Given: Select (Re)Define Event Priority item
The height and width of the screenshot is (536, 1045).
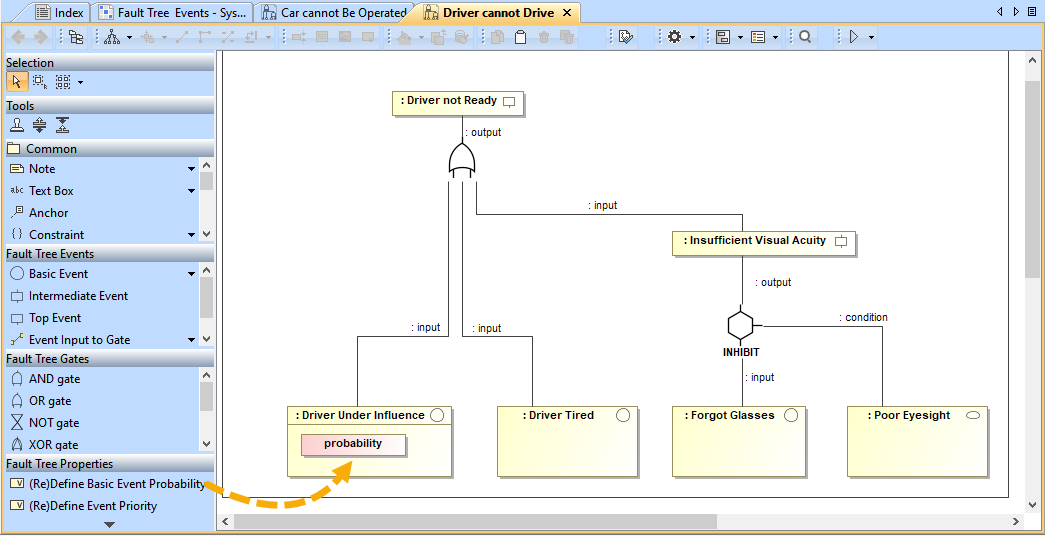Looking at the screenshot, I should coord(93,506).
